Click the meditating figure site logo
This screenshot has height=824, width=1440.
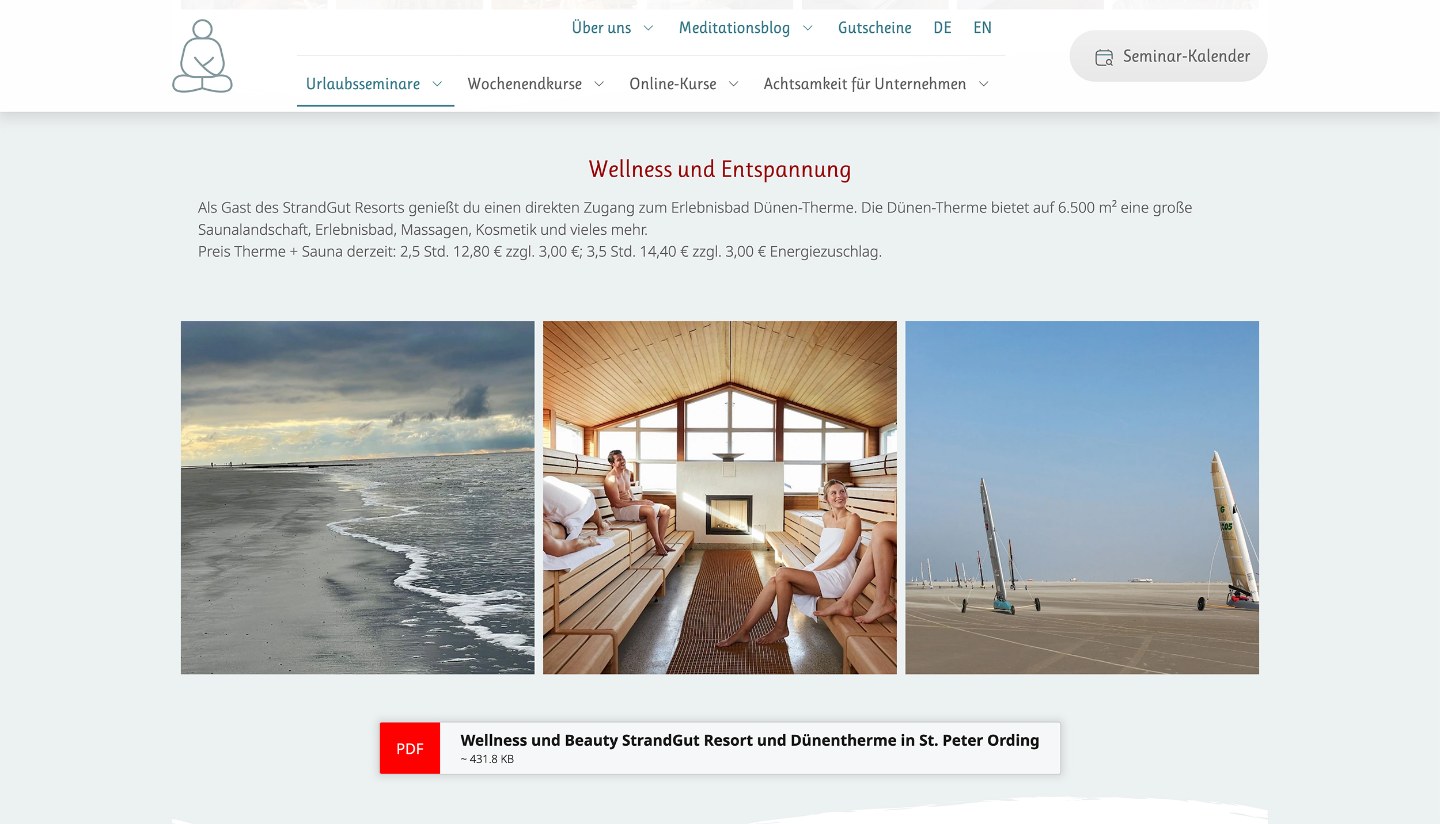tap(202, 56)
